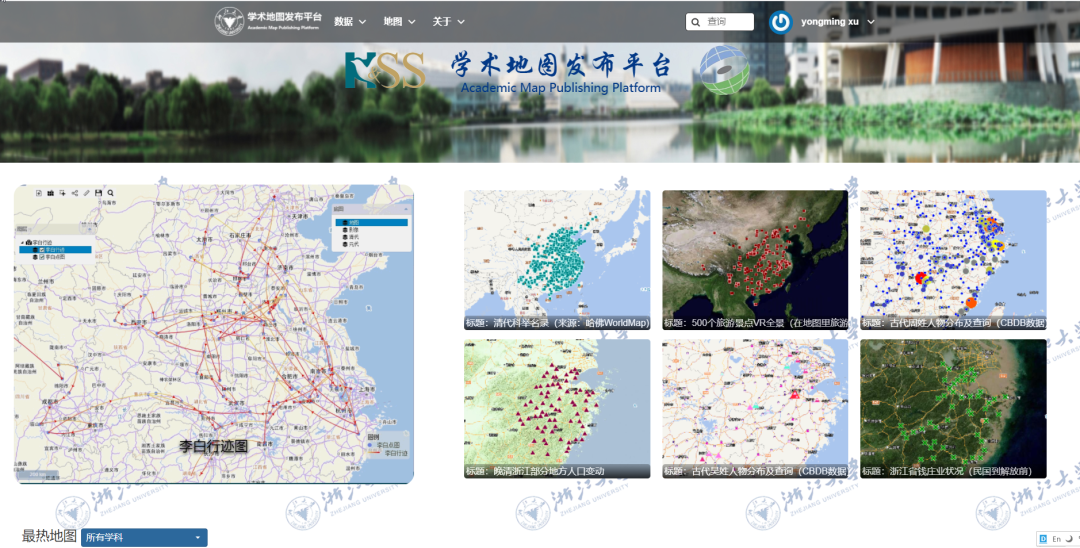Screen dimensions: 1080x548
Task: Collapse the basemap panel with the arrow
Action: pos(406,209)
